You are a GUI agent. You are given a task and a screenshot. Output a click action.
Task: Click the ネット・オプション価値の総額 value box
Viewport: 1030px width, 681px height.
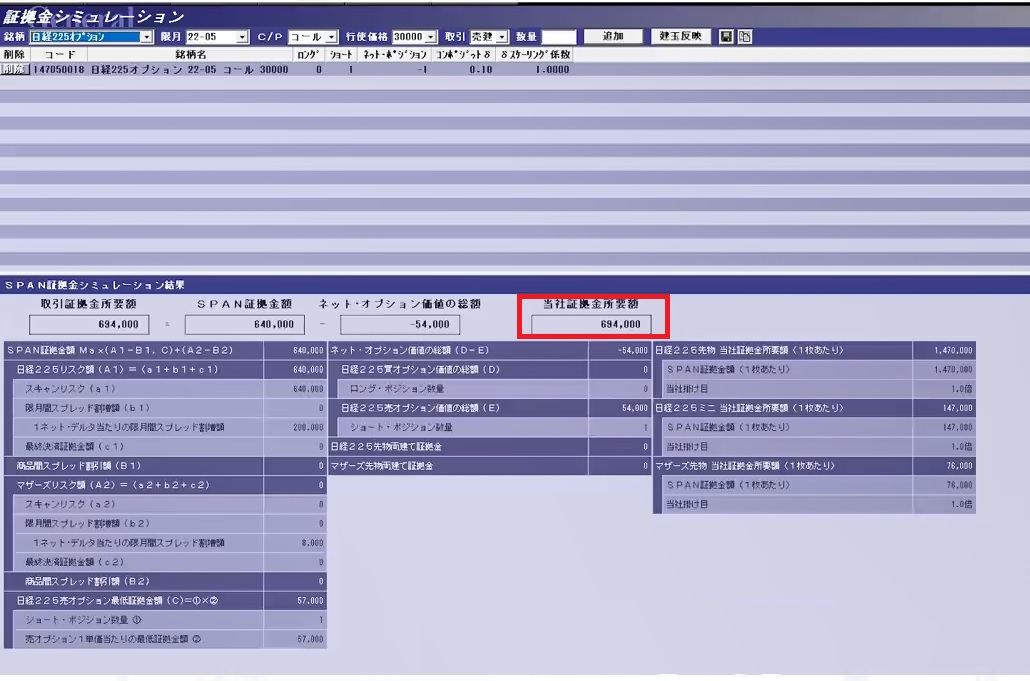[400, 324]
